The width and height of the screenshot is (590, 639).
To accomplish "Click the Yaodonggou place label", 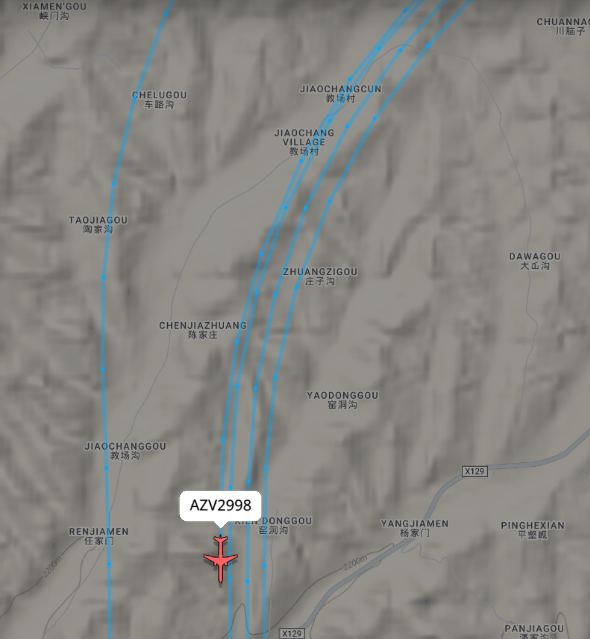I will tap(342, 400).
